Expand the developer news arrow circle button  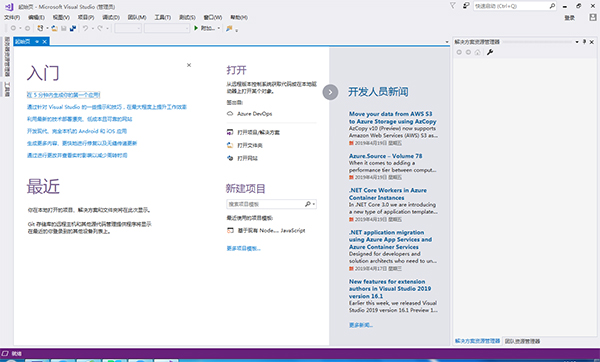pyautogui.click(x=330, y=92)
